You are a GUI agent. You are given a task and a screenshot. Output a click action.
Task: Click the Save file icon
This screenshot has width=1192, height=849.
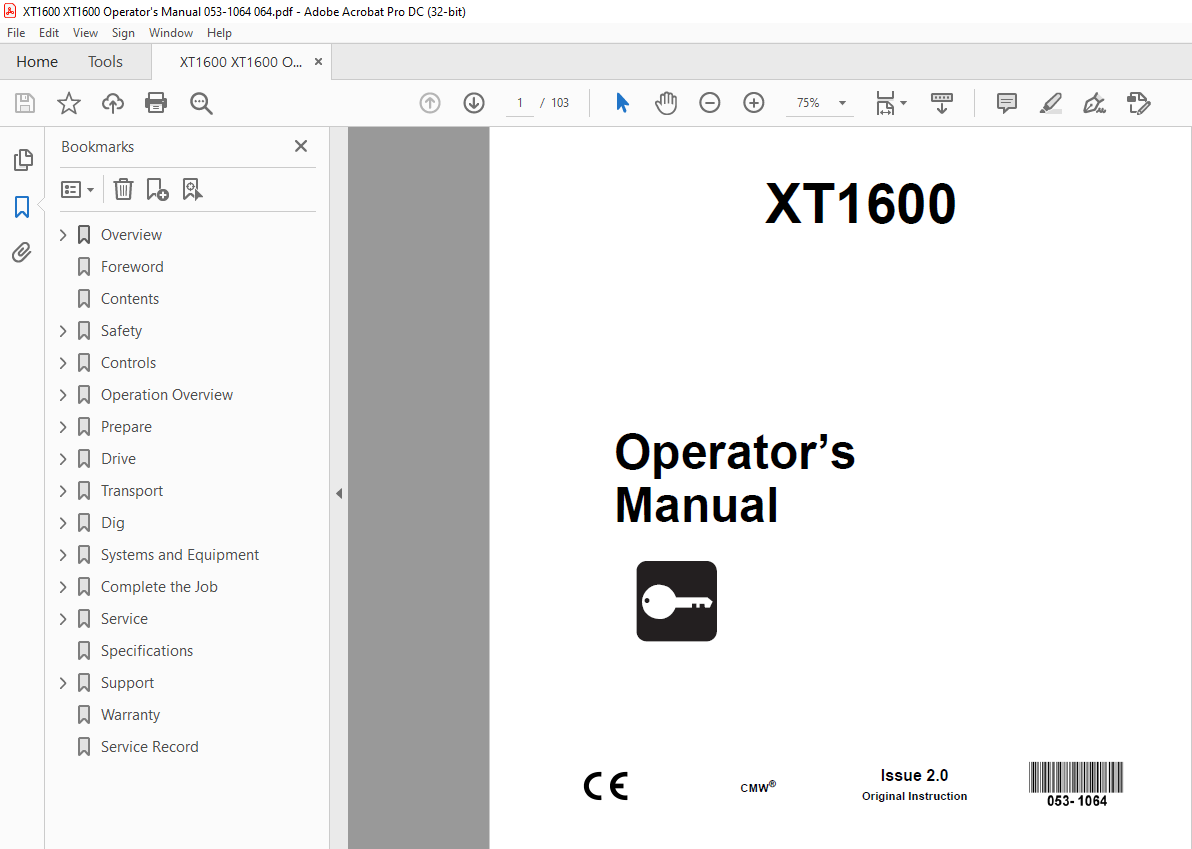25,103
